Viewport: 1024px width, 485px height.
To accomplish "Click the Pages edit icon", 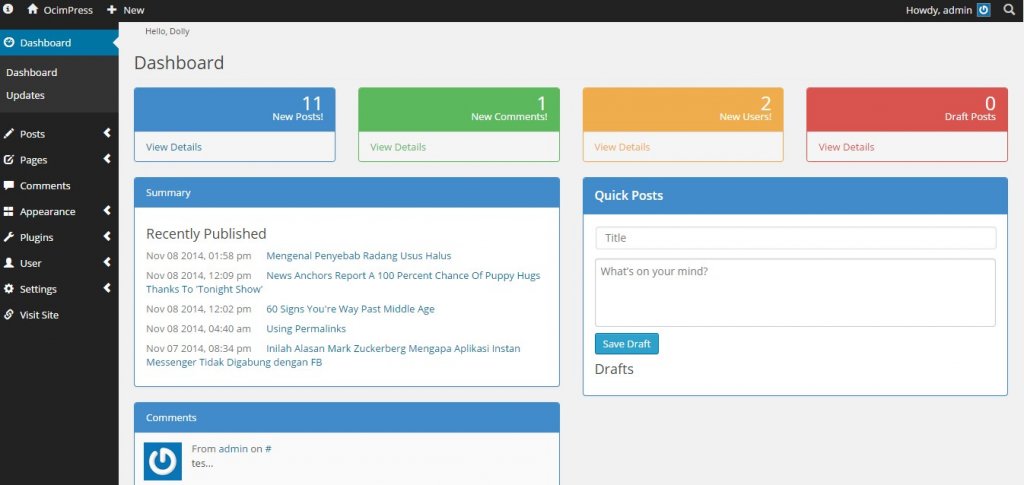I will click(x=8, y=160).
